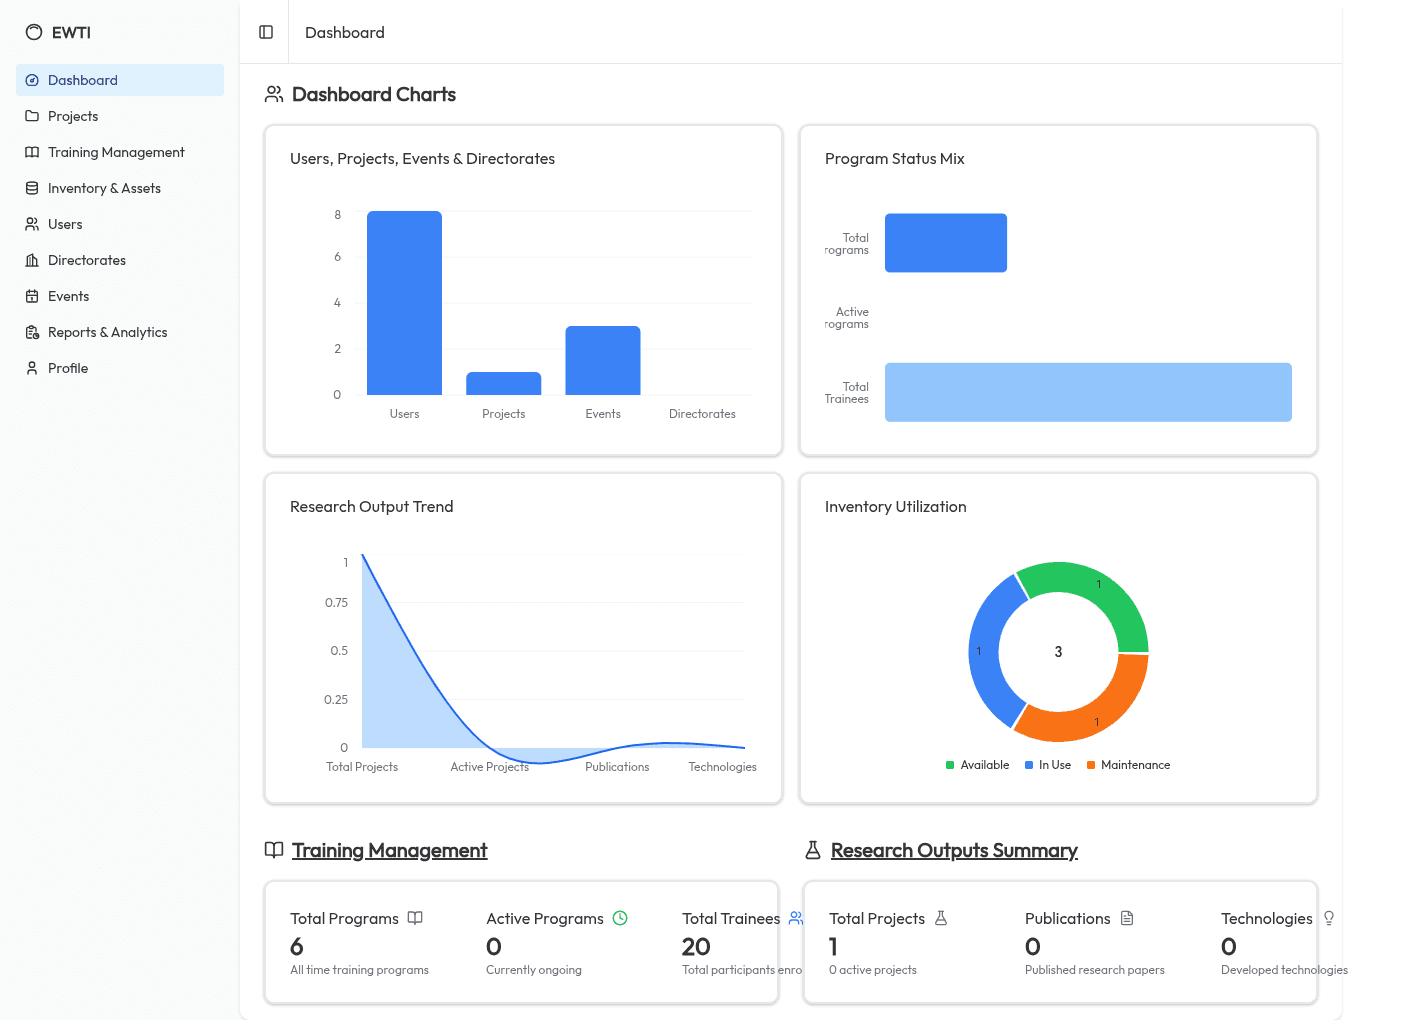Open the Training Management summary link
Screen dimensions: 1401x1020
point(389,850)
